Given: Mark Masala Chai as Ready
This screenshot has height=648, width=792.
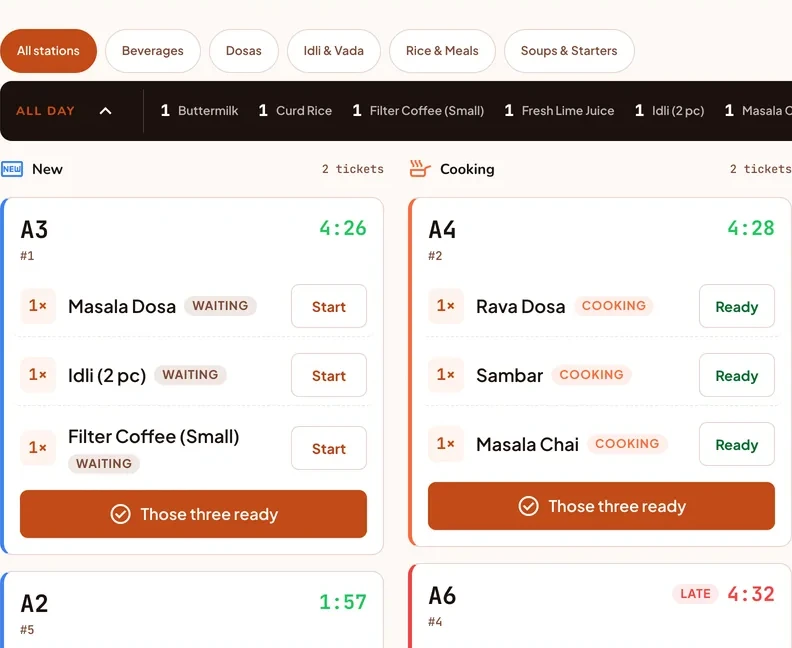Looking at the screenshot, I should click(736, 444).
